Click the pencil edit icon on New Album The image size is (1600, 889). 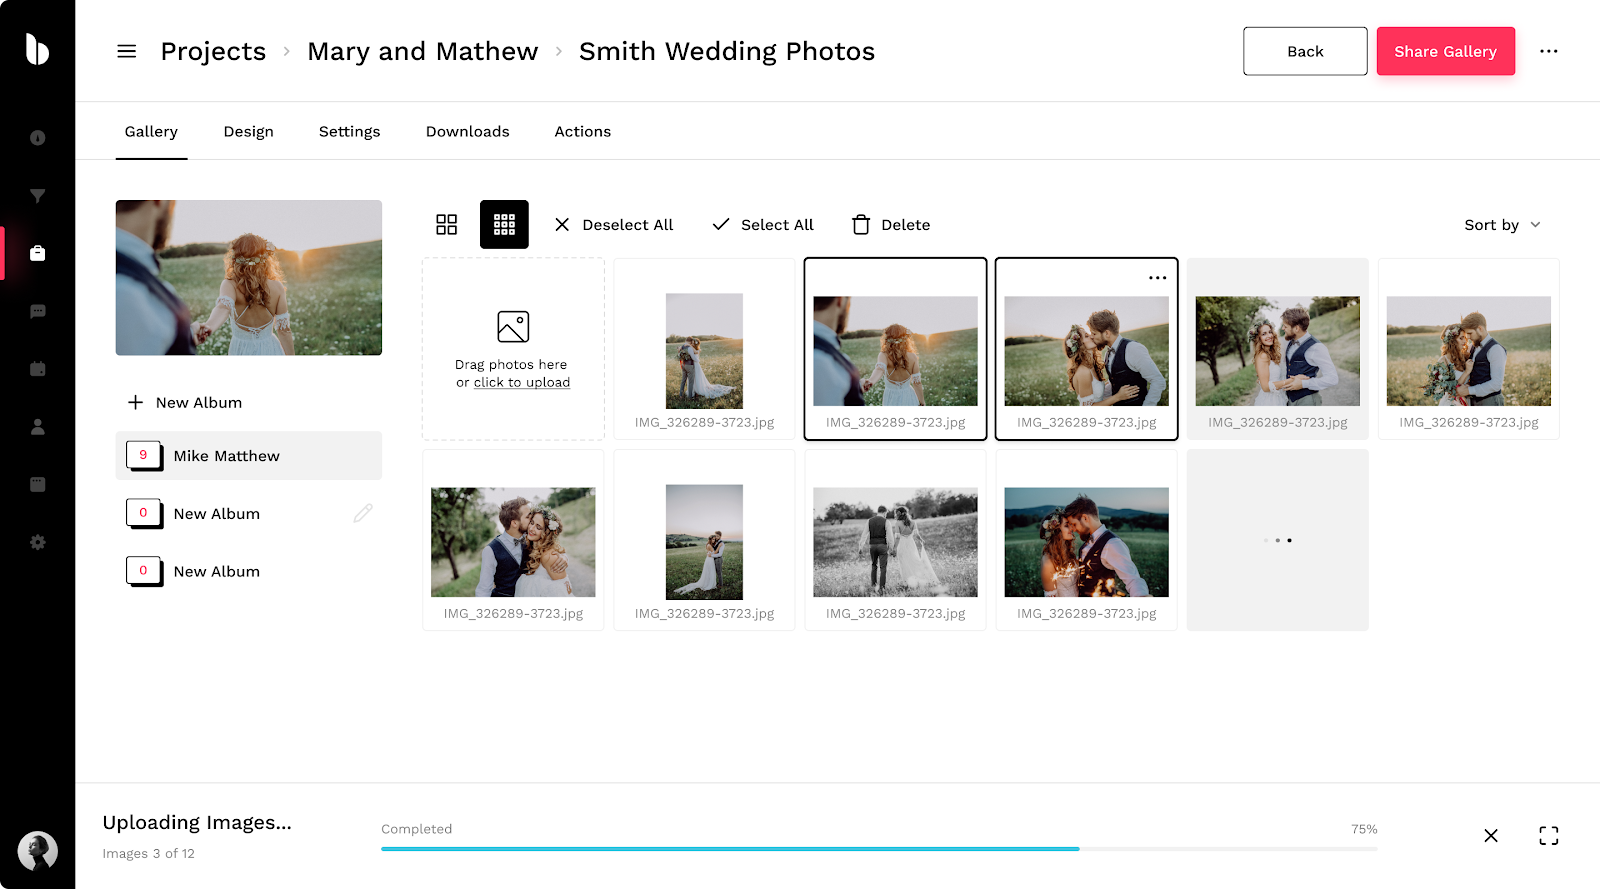[x=363, y=513]
